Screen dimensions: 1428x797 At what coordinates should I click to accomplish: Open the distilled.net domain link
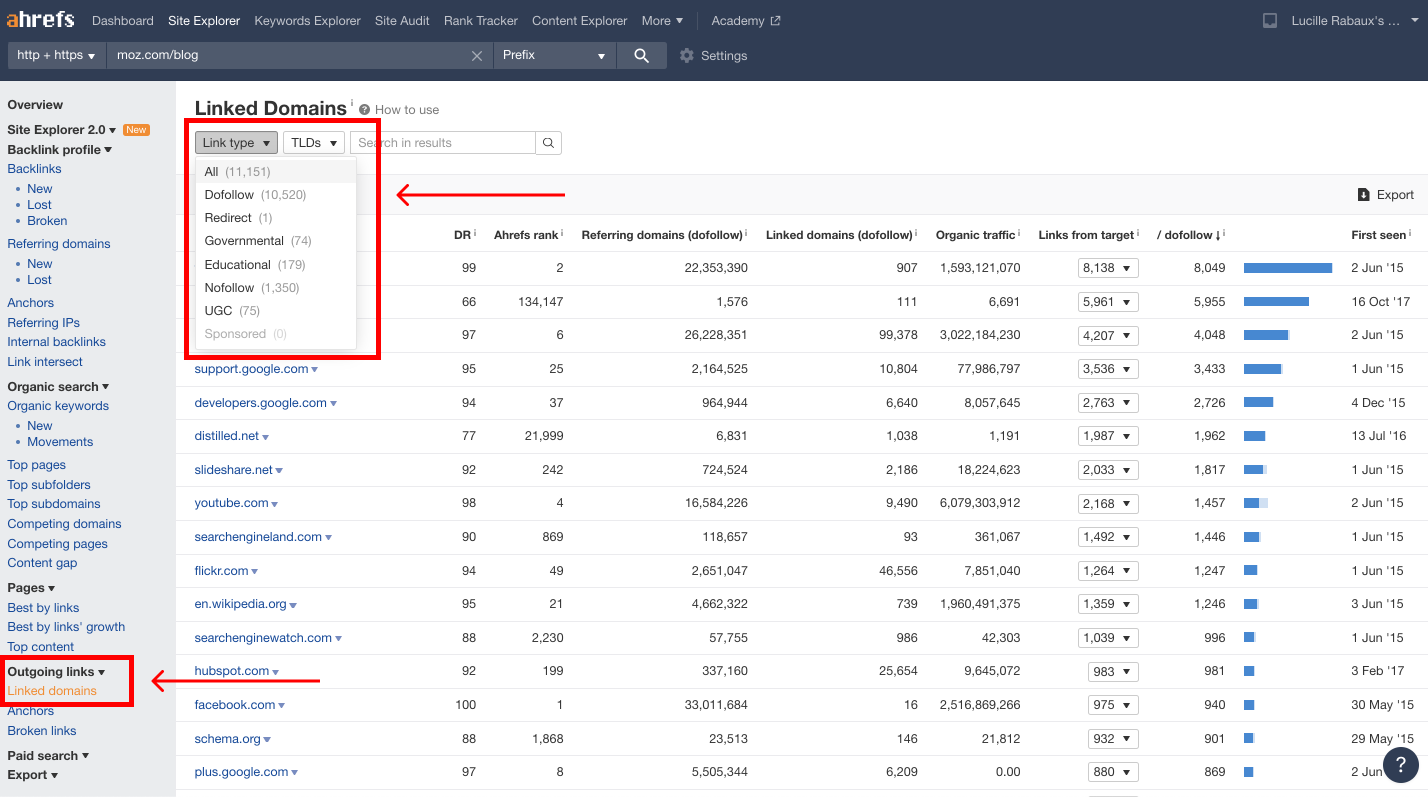pos(227,436)
